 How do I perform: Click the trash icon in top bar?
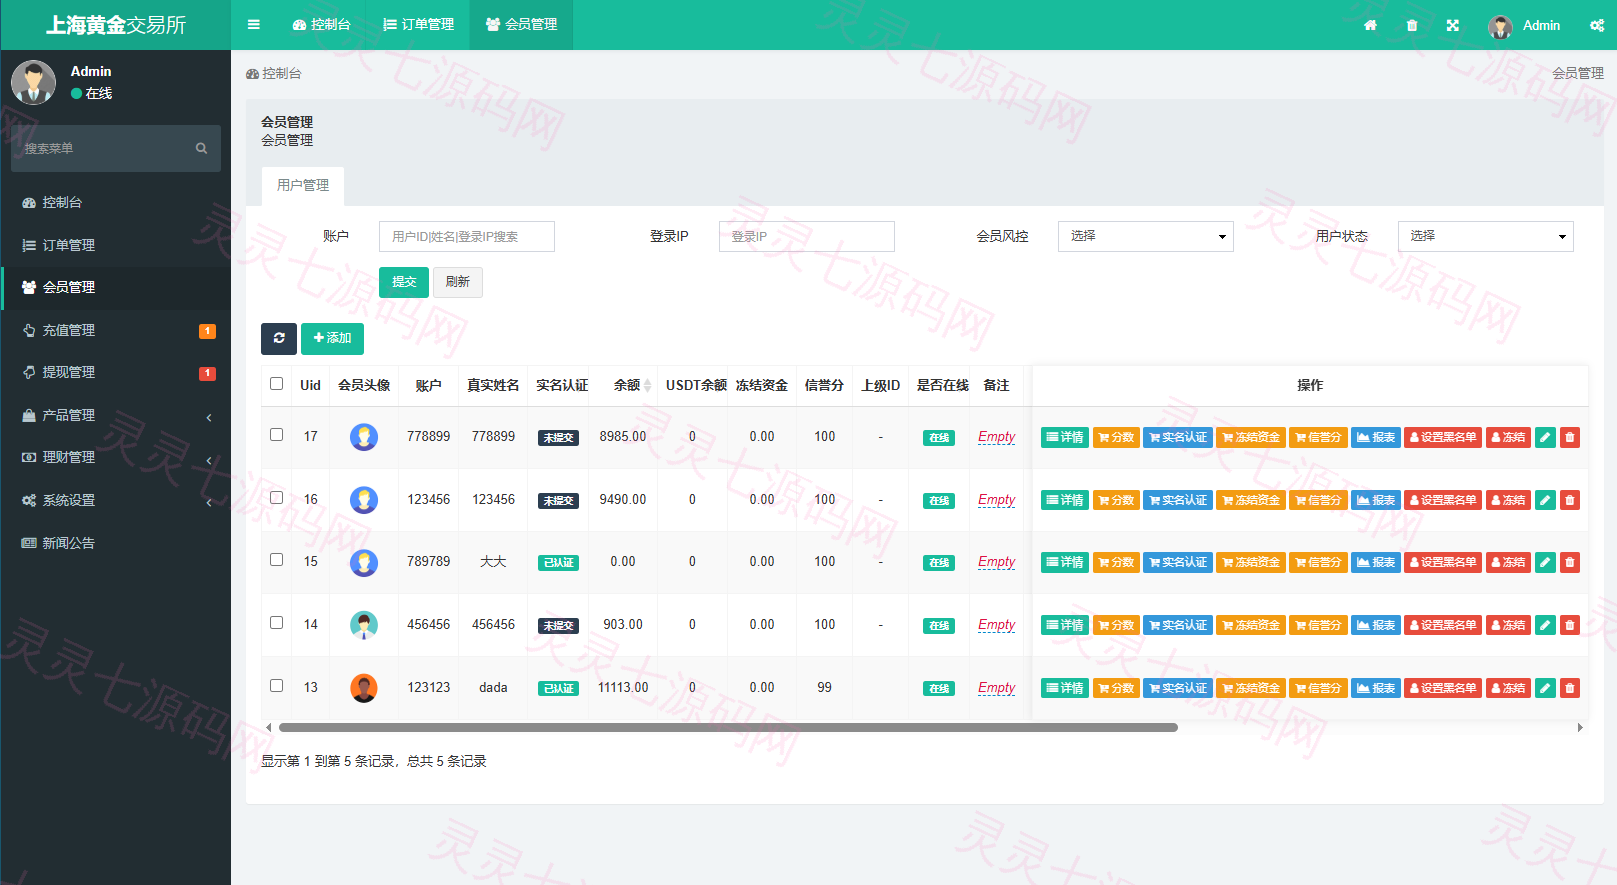1412,25
